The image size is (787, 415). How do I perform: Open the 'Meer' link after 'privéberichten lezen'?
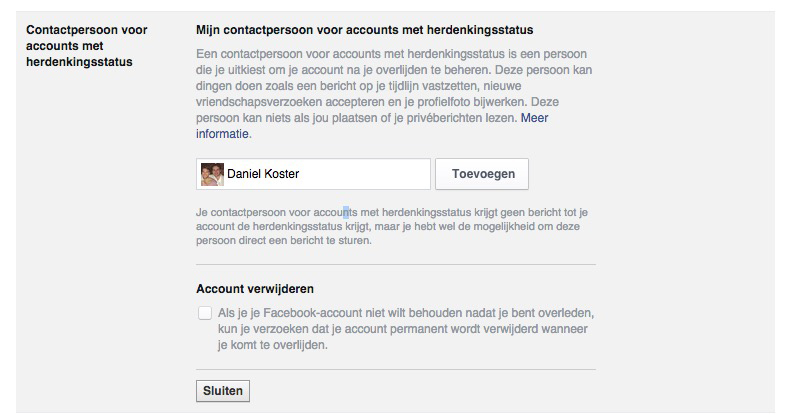pyautogui.click(x=534, y=118)
